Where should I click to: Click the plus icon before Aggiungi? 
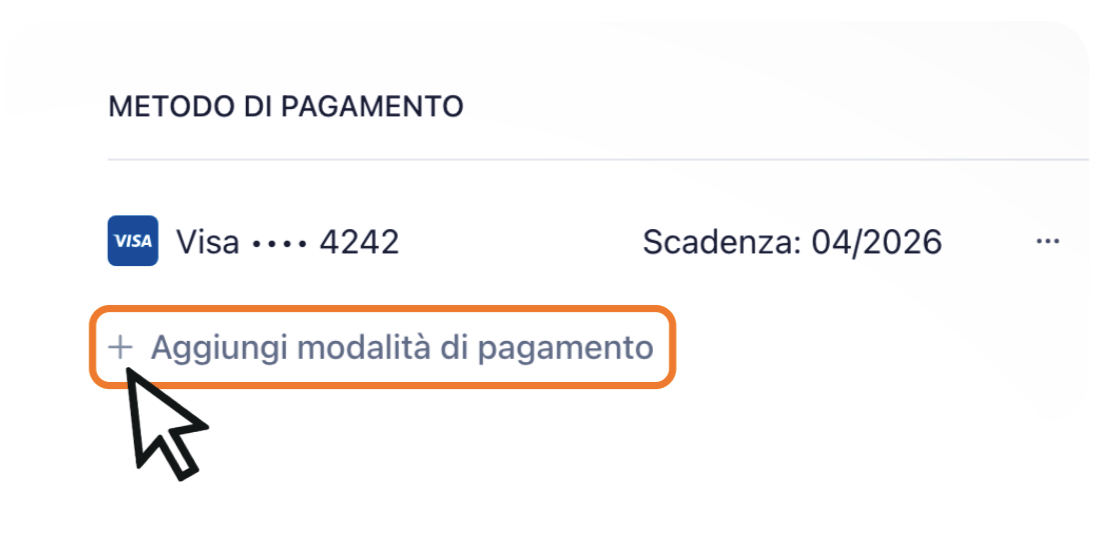[x=120, y=348]
